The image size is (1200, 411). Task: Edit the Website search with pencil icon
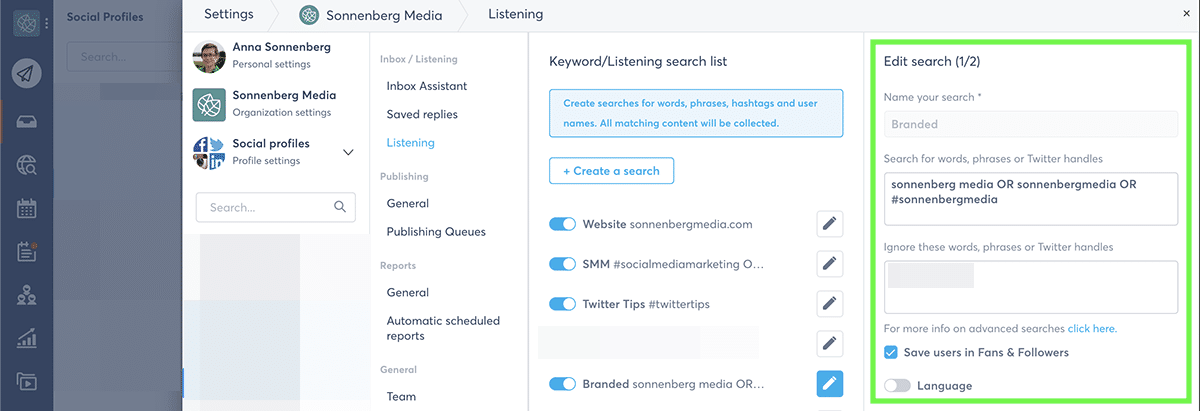[829, 224]
